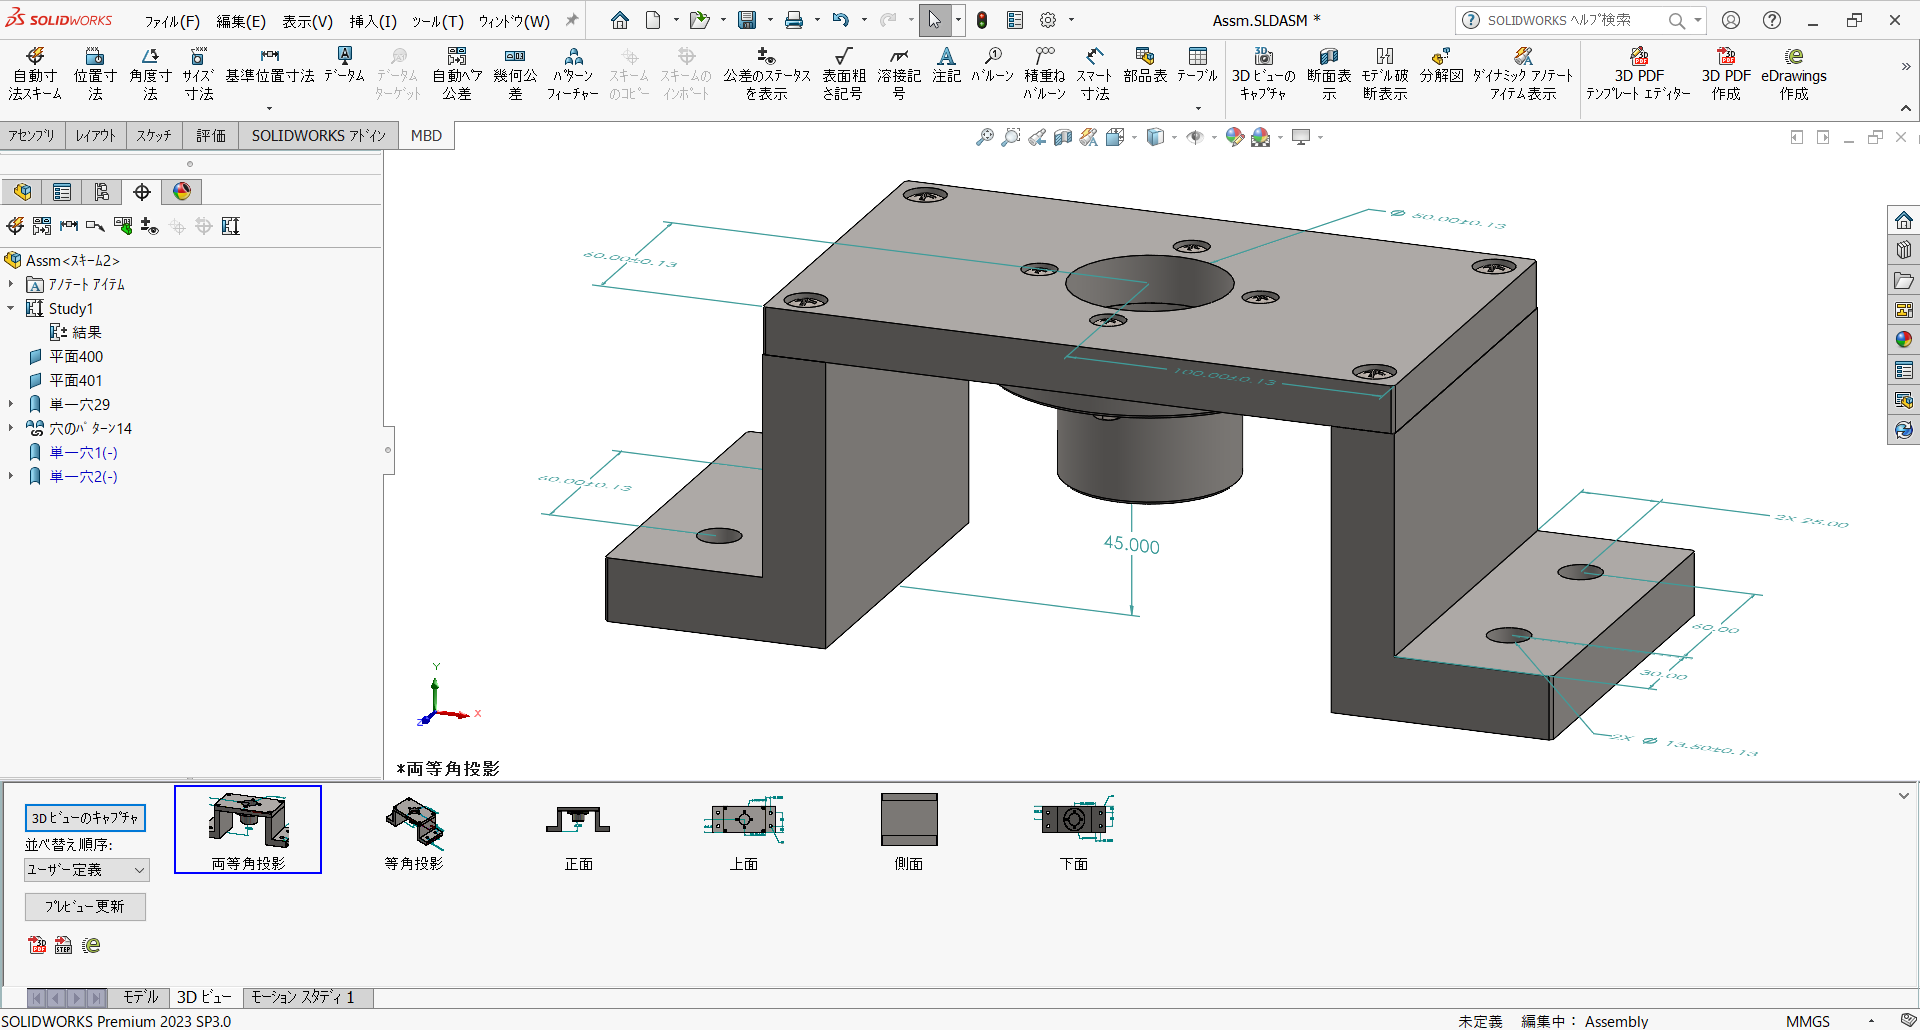Click the Auto Dimension Scheme tool
1920x1030 pixels.
(35, 74)
